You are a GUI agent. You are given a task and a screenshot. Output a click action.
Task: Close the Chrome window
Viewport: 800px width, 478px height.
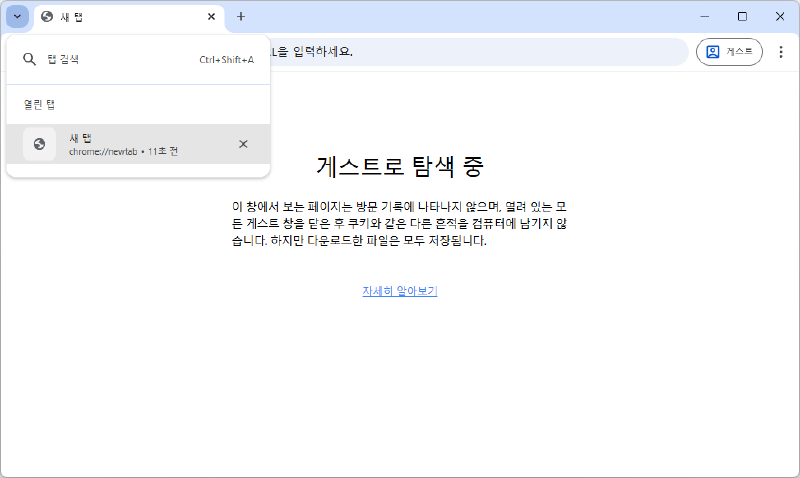pos(780,16)
